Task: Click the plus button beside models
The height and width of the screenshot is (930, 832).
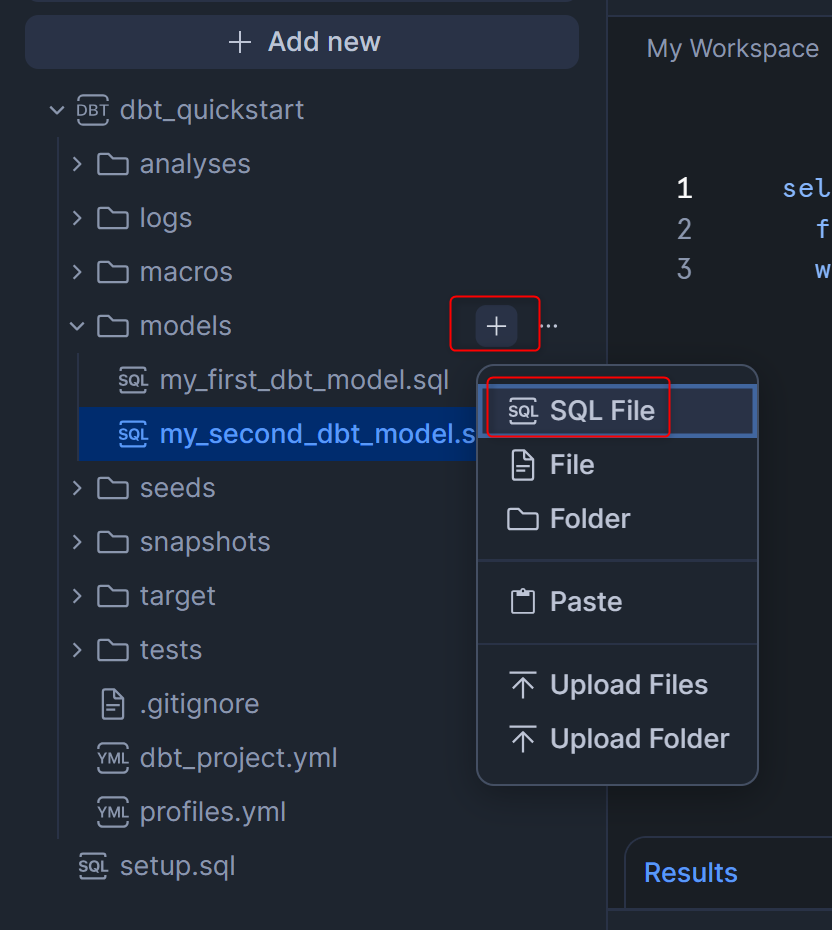Action: [x=496, y=326]
